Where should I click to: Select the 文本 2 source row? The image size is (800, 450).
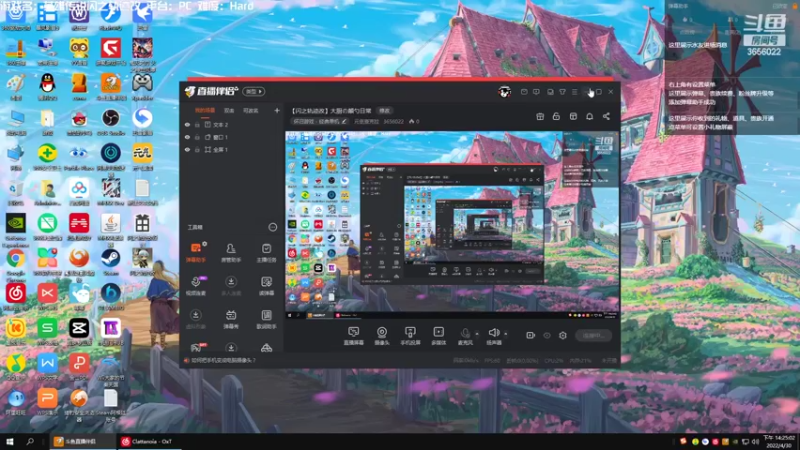(x=232, y=124)
